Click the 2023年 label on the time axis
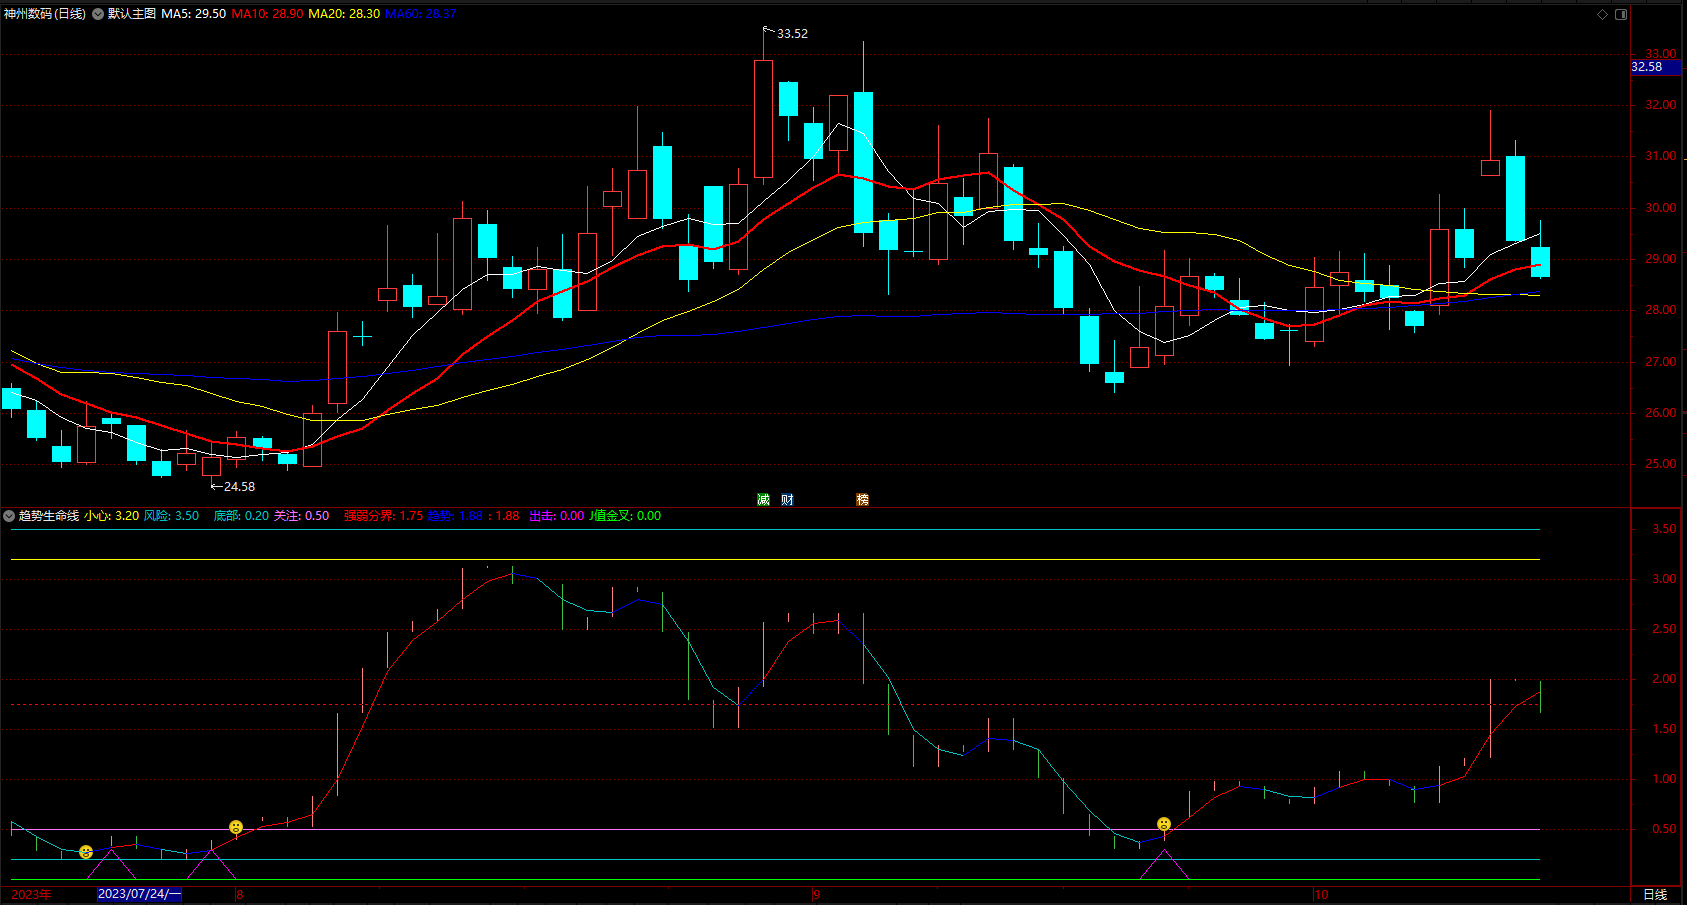Viewport: 1687px width, 905px height. 31,894
